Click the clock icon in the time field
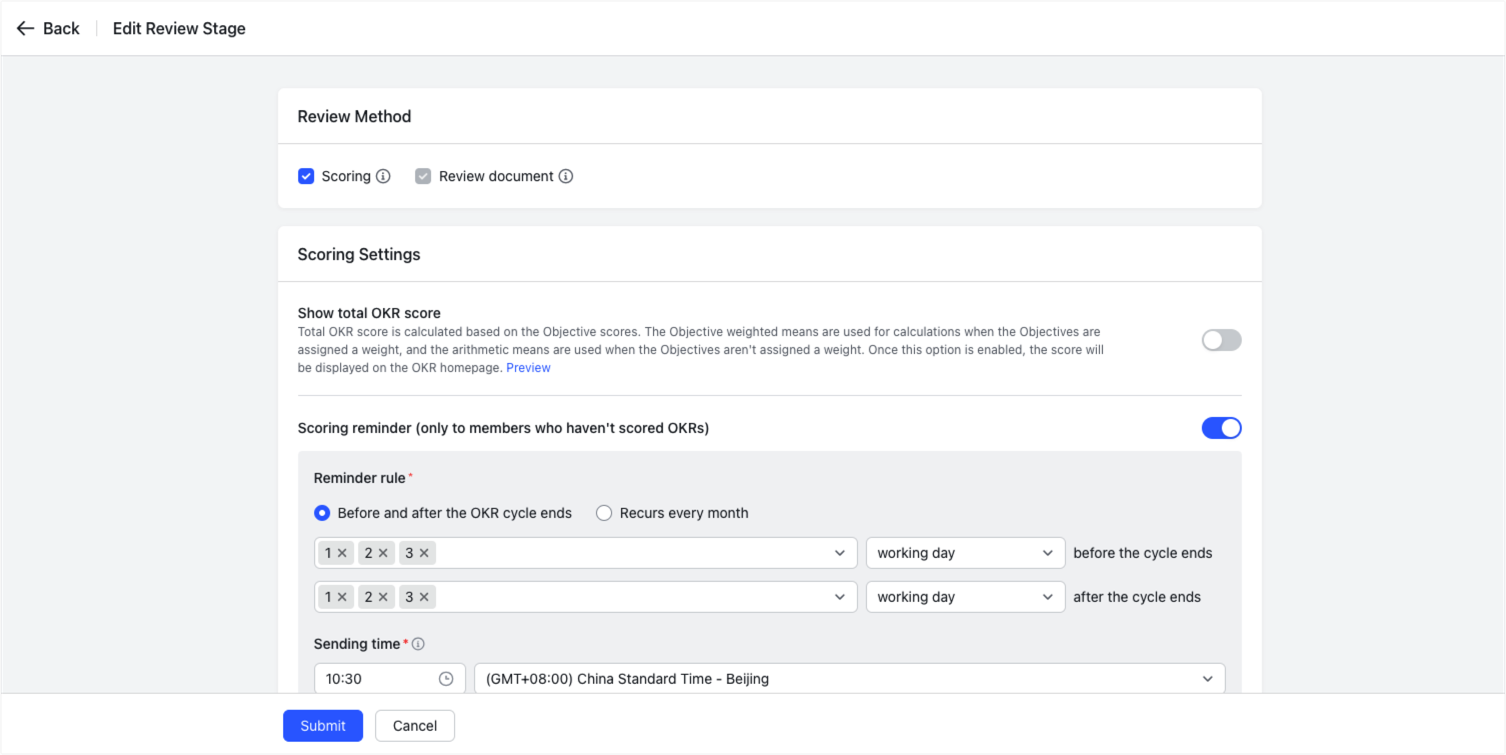 click(446, 678)
